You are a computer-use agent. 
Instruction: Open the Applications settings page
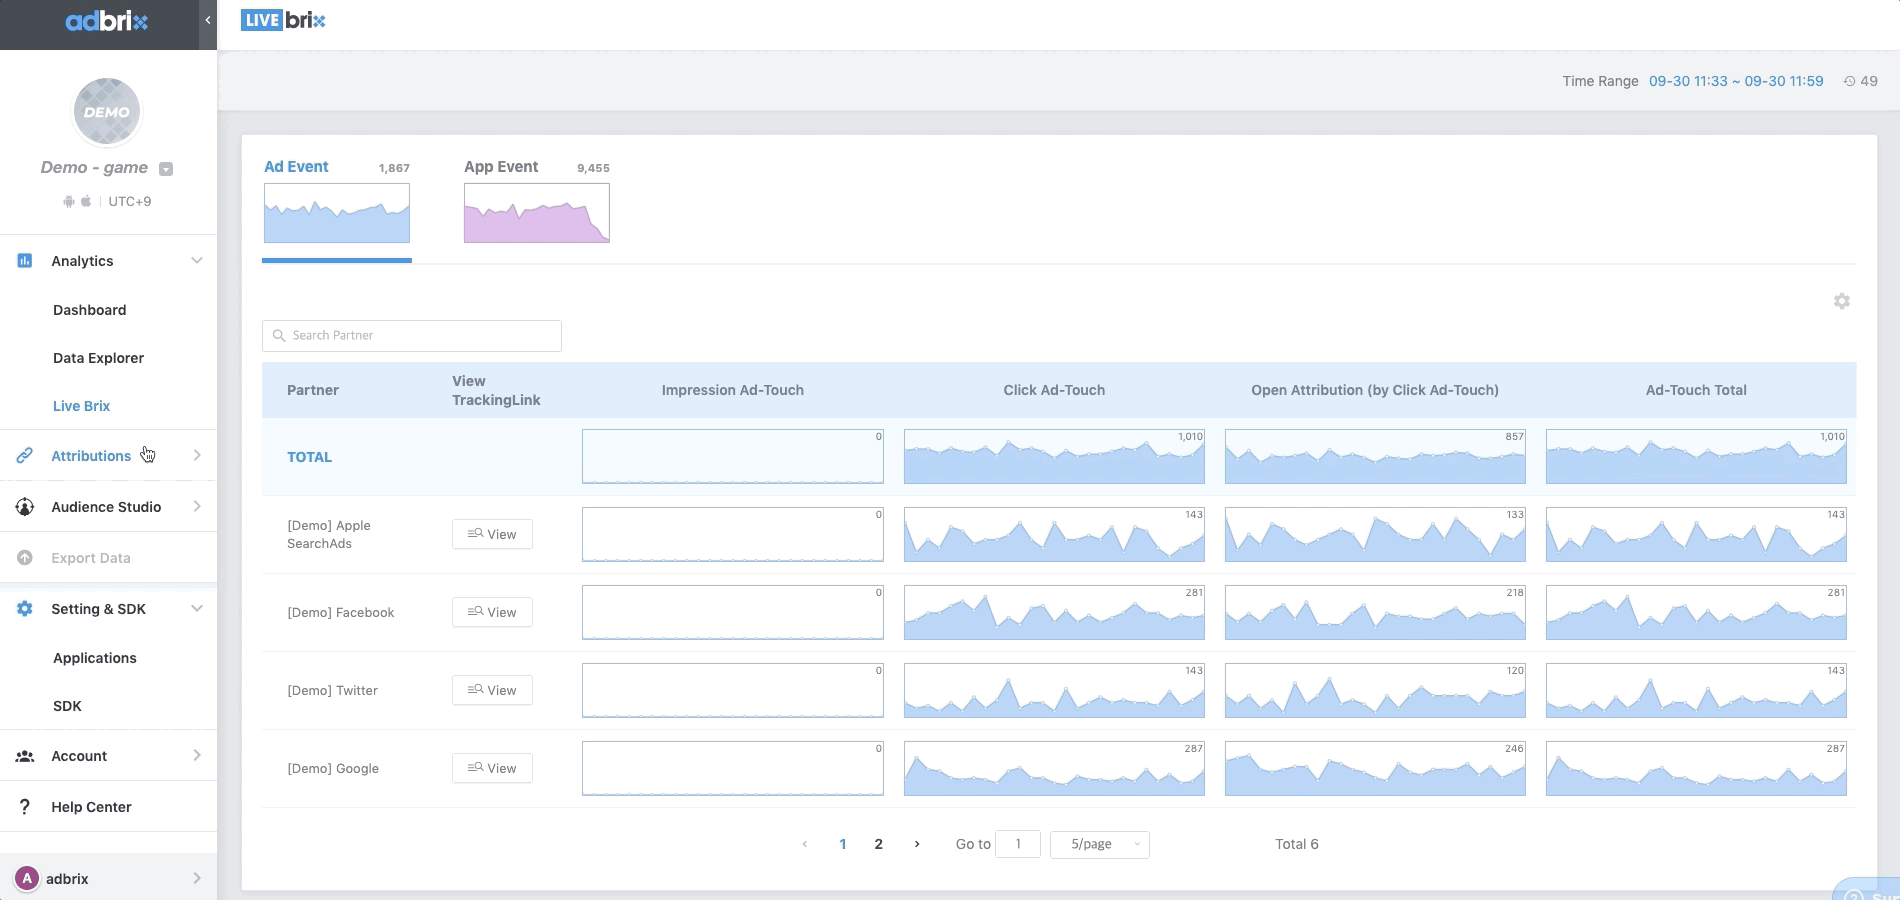(95, 658)
